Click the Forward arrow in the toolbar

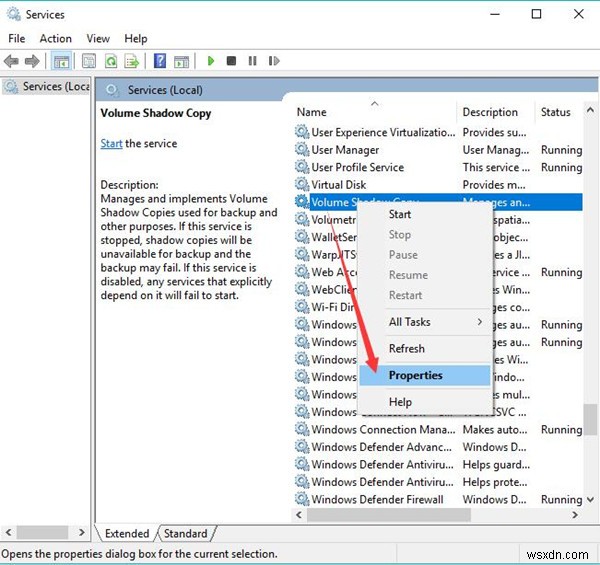(x=32, y=61)
